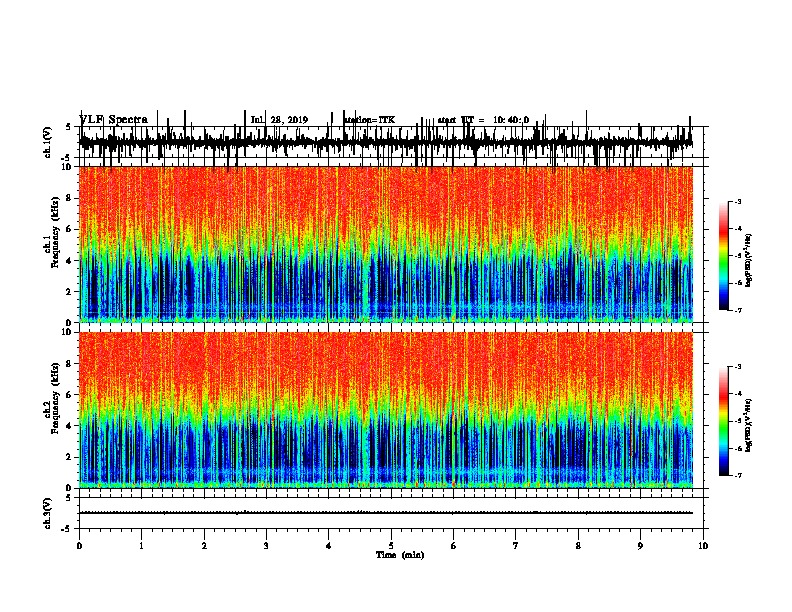Click the "2" kHz tick on ch.2 frequency axis
Image resolution: width=792 pixels, height=612 pixels.
pyautogui.click(x=70, y=457)
